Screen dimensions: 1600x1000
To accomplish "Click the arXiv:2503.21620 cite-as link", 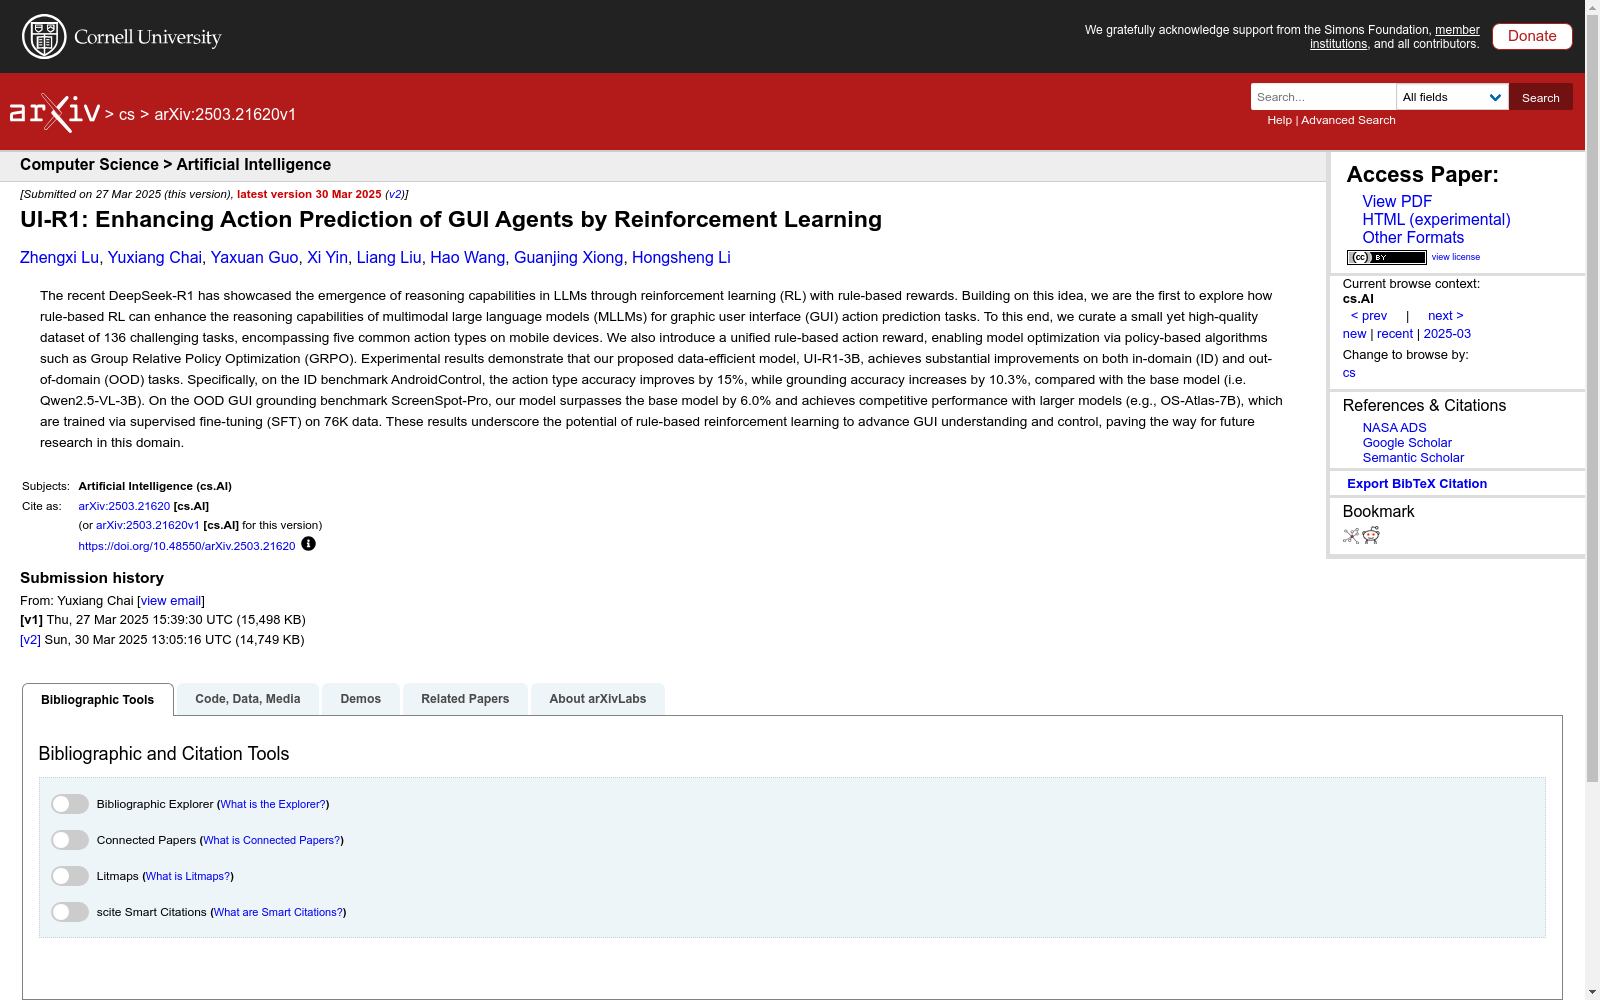I will coord(124,506).
